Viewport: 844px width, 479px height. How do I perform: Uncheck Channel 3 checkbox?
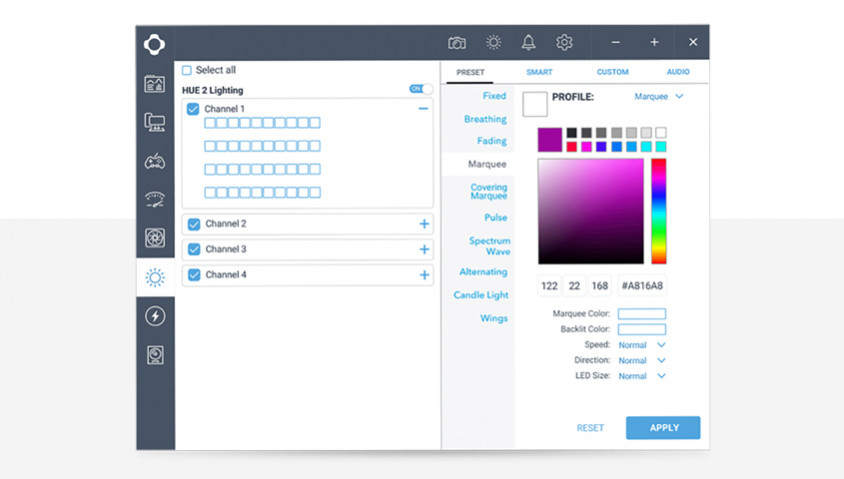(x=194, y=249)
